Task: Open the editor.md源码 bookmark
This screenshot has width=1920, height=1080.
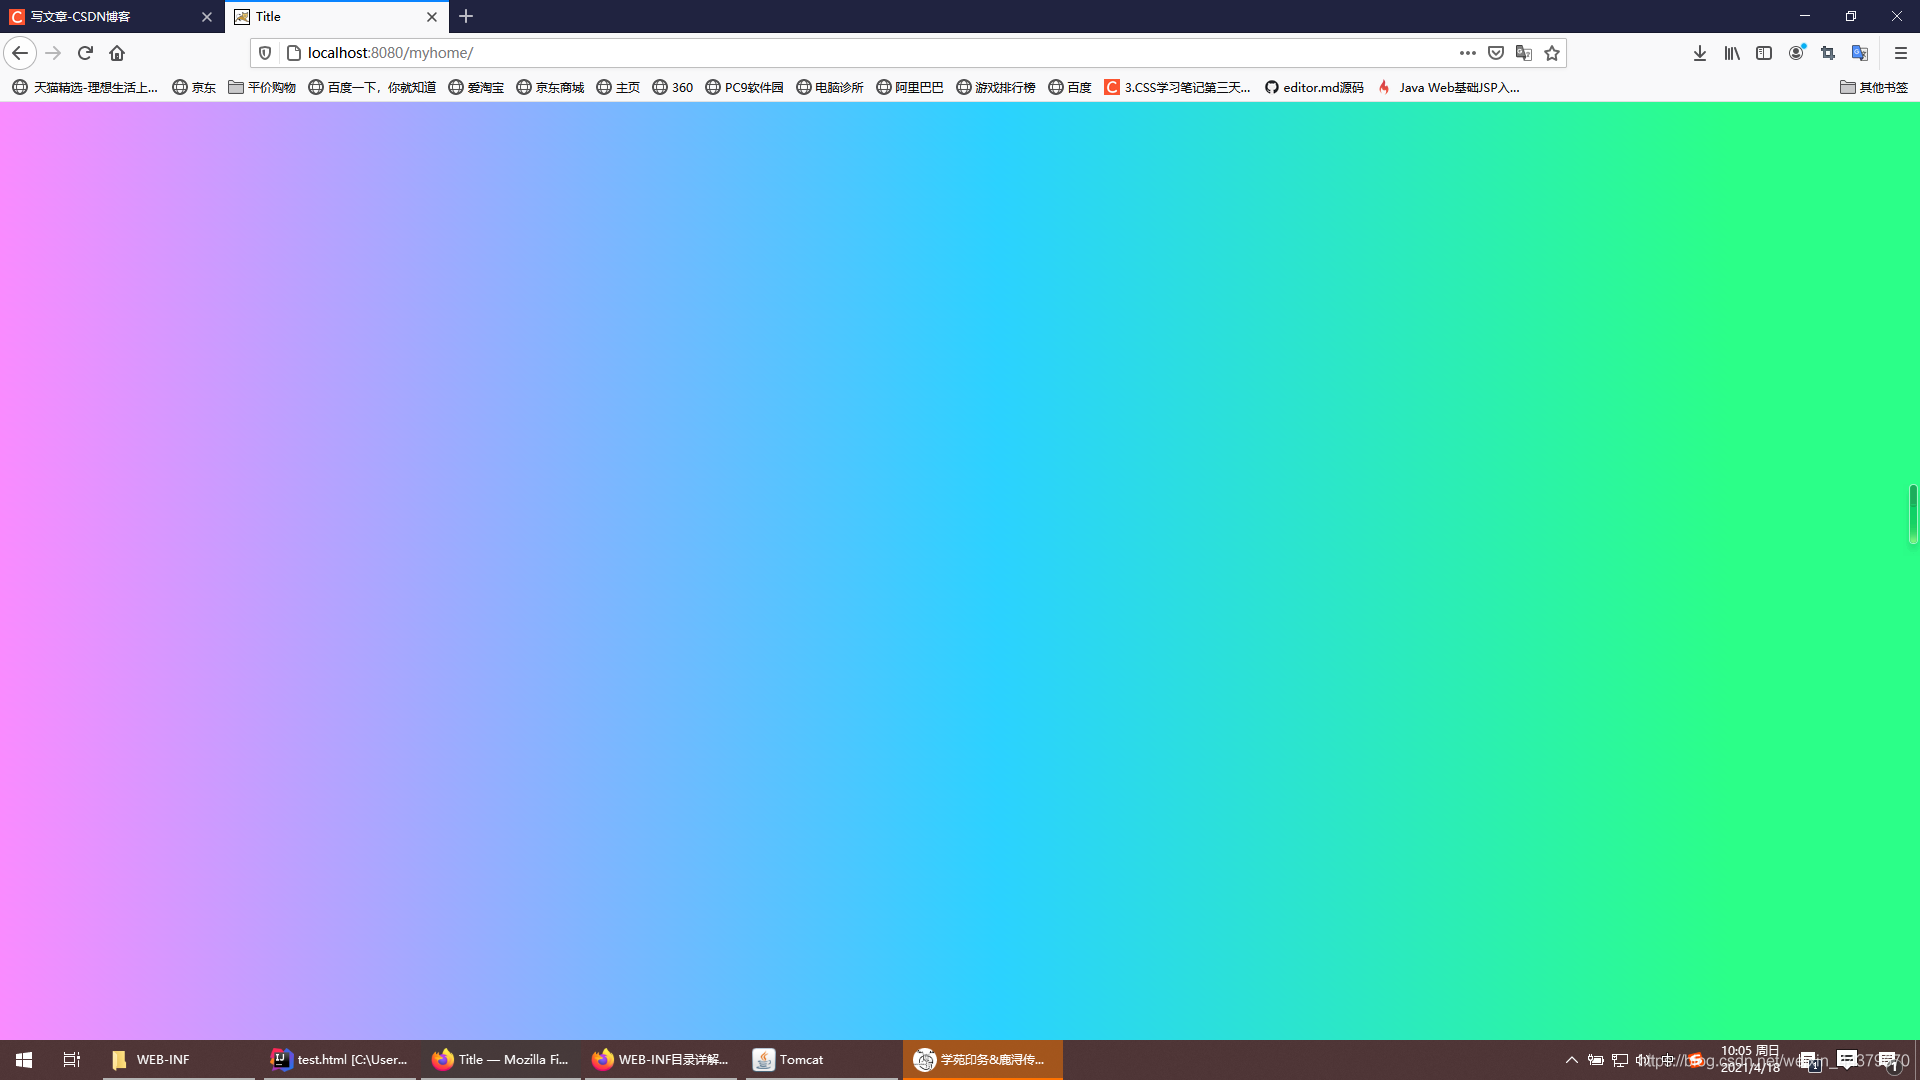Action: (1314, 88)
